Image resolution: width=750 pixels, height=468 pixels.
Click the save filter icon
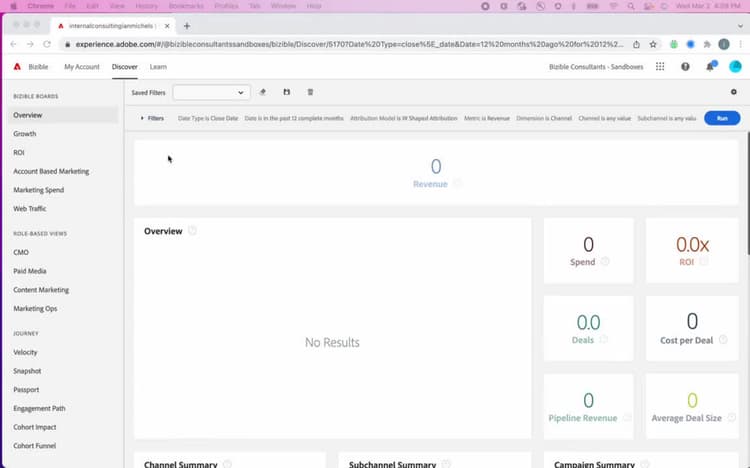pos(287,92)
